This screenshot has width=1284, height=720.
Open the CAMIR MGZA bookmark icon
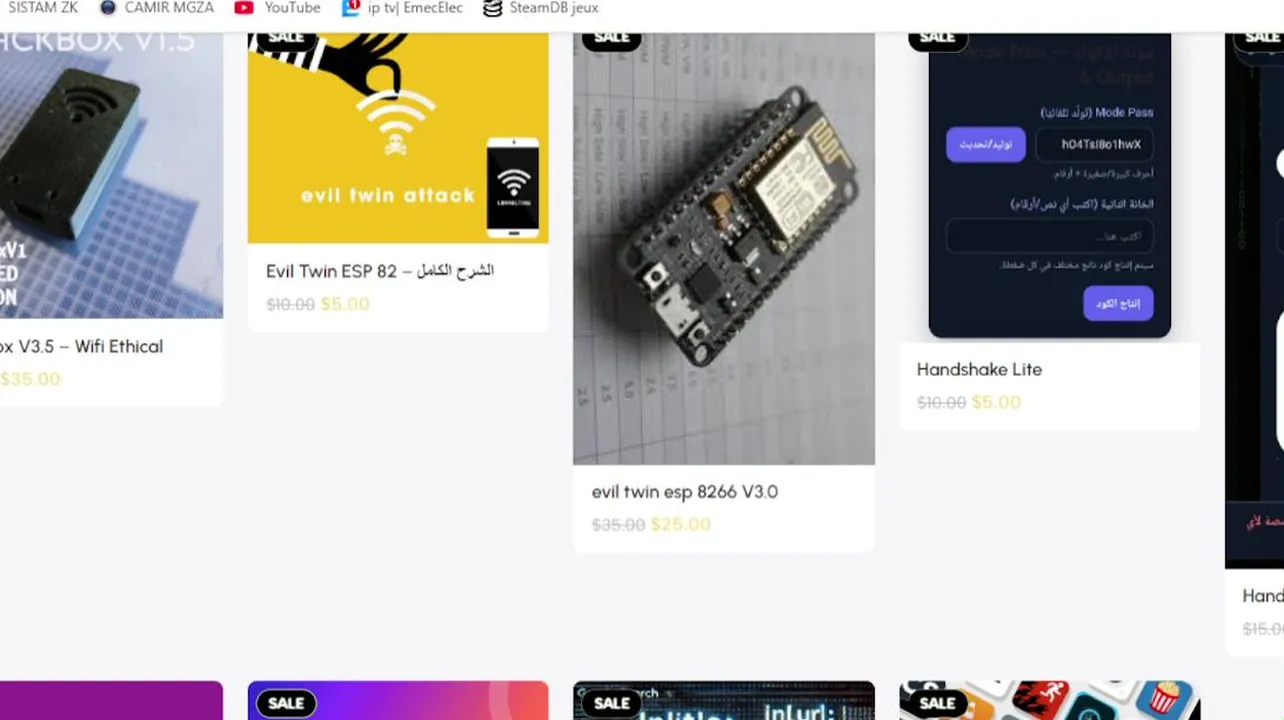click(x=108, y=8)
